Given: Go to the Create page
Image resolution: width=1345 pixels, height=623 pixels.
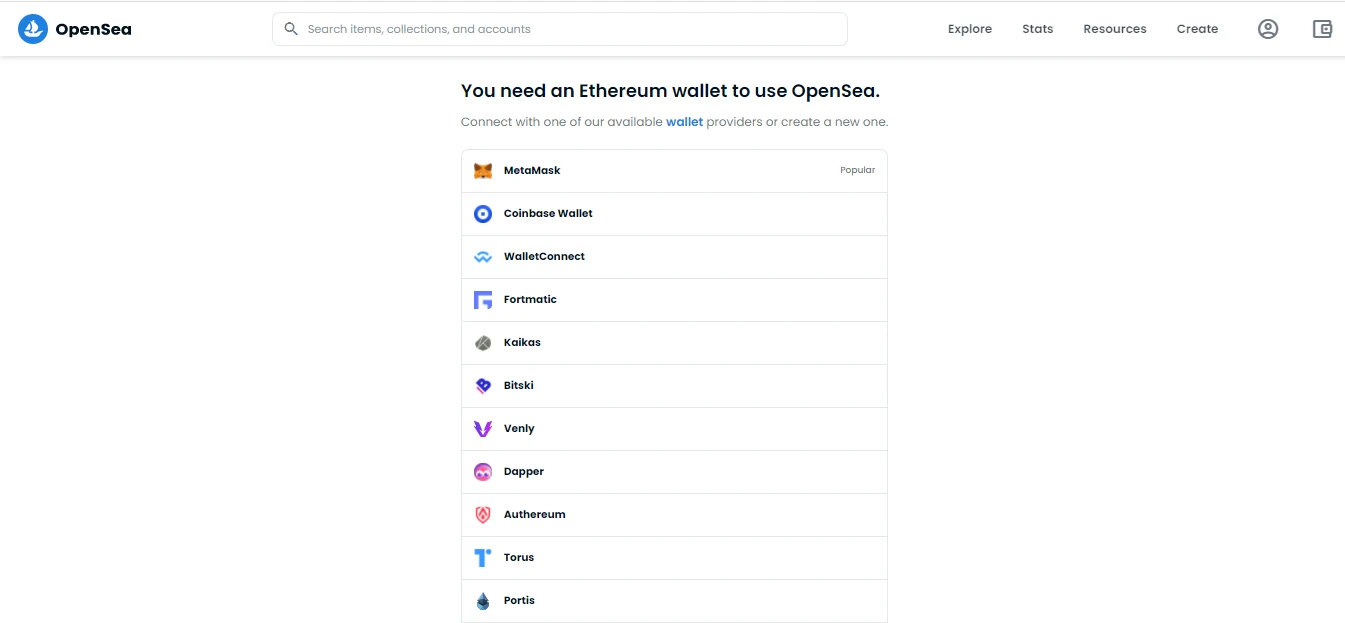Looking at the screenshot, I should coord(1197,29).
